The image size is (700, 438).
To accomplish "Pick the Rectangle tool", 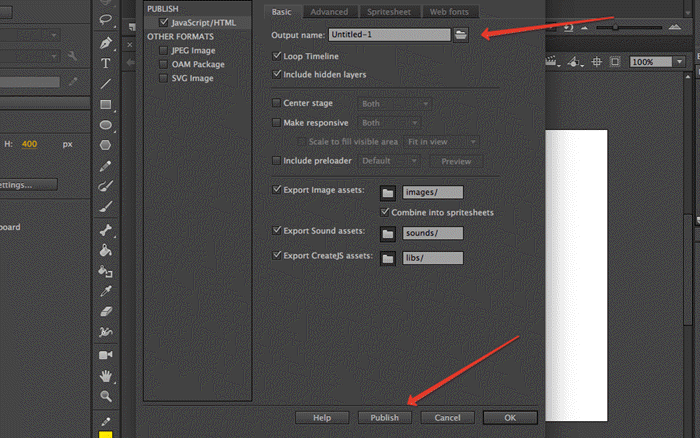I will 105,104.
